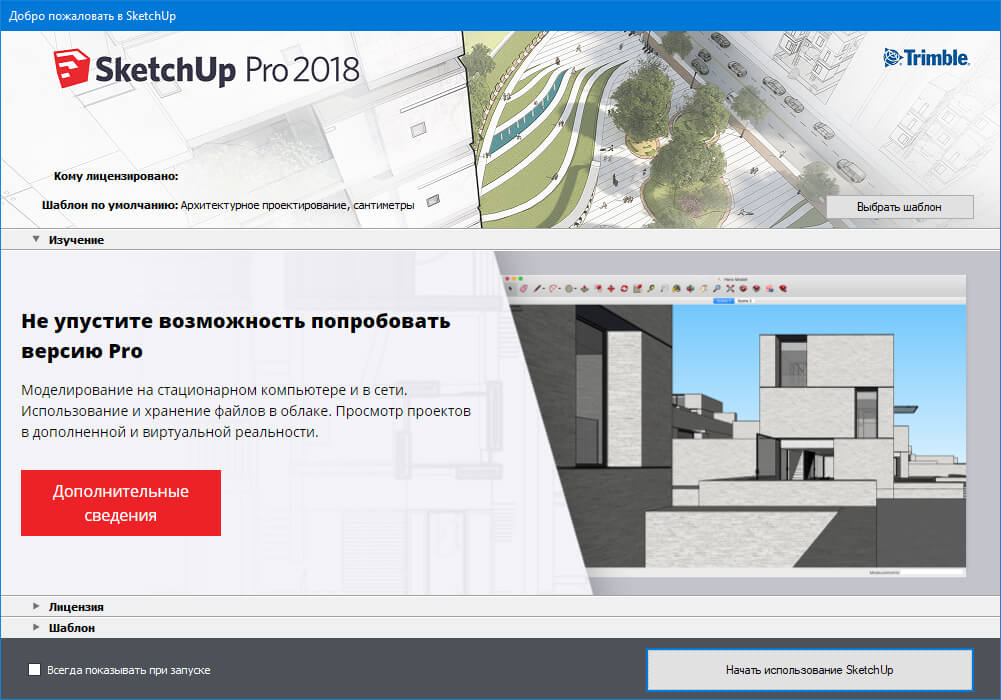Click the "Моделирование на стационарном компьютере" paragraph
The width and height of the screenshot is (1001, 700).
(246, 411)
